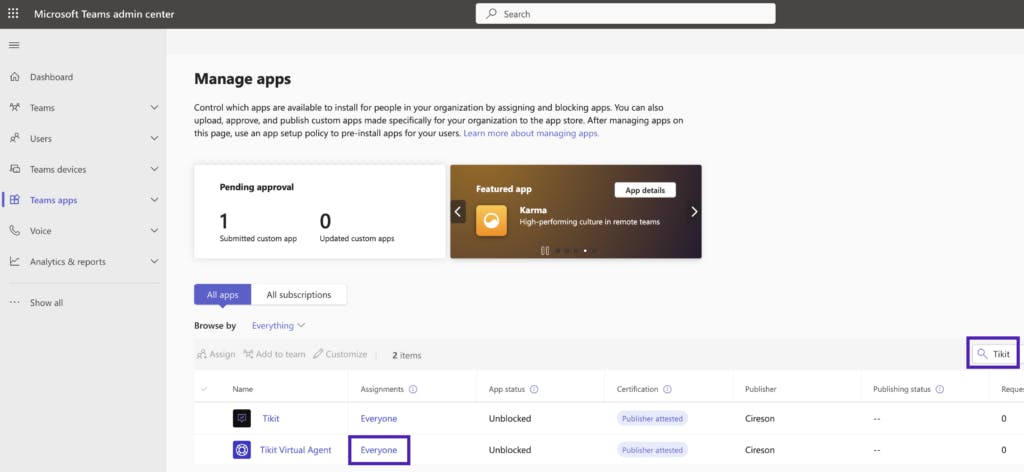Click the Assignments column info icon
This screenshot has width=1024, height=472.
coord(413,389)
